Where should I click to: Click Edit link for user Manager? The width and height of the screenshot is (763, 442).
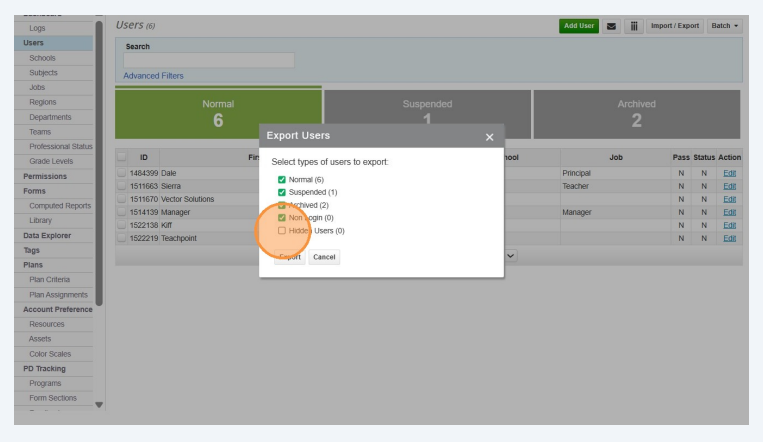click(x=729, y=212)
